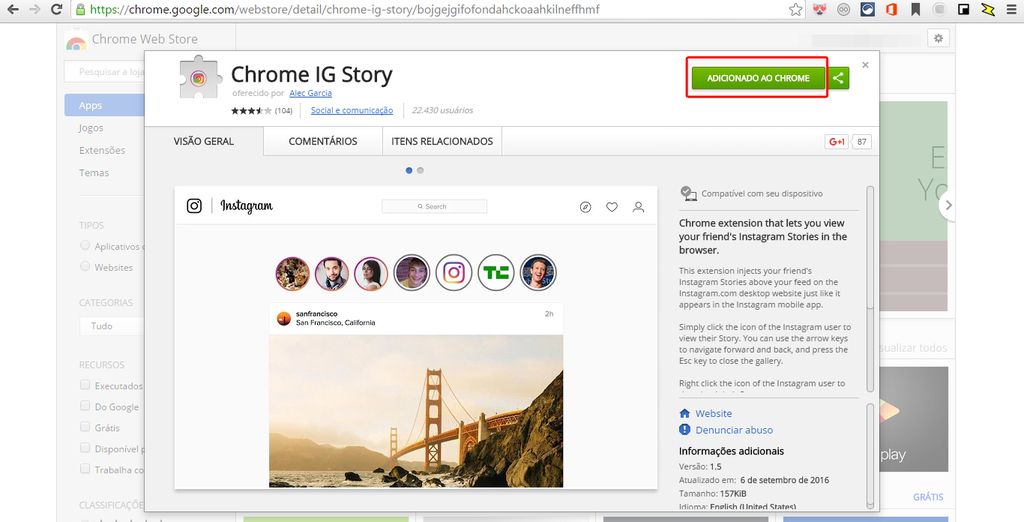Open the Chrome Web Store settings gear
This screenshot has height=522, width=1024.
pos(938,38)
